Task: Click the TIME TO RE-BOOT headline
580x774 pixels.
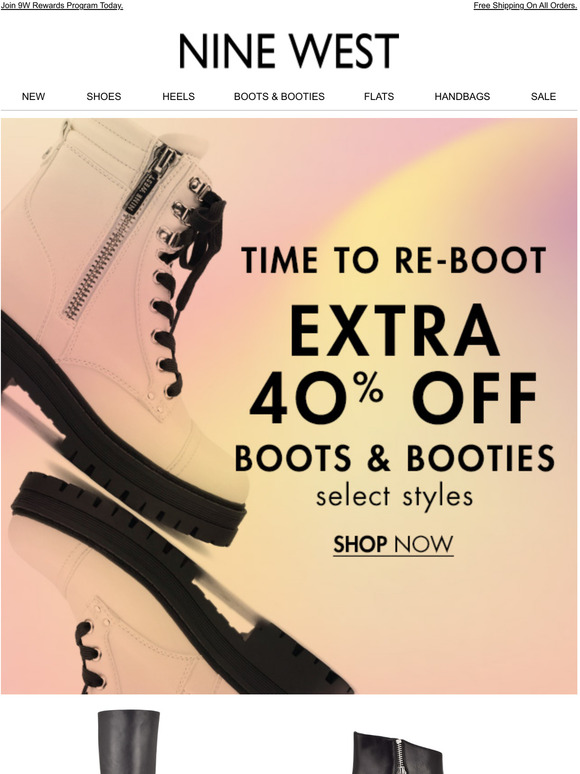Action: click(394, 260)
